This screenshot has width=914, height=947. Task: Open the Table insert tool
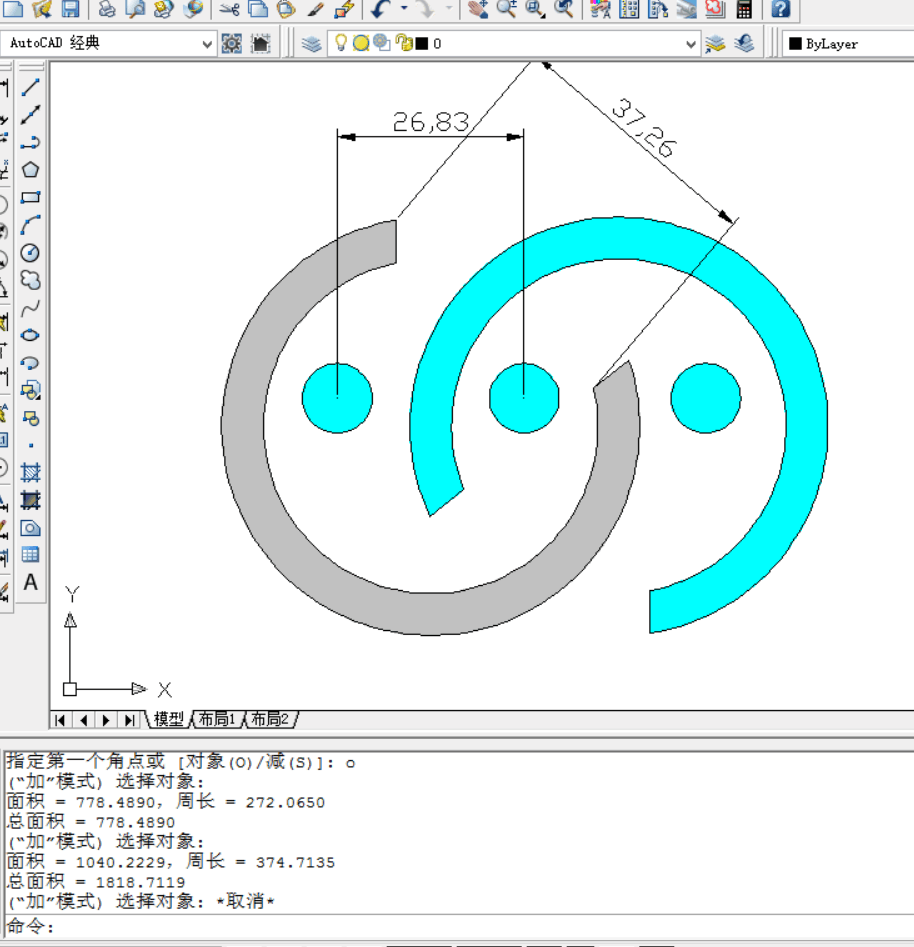pyautogui.click(x=31, y=555)
